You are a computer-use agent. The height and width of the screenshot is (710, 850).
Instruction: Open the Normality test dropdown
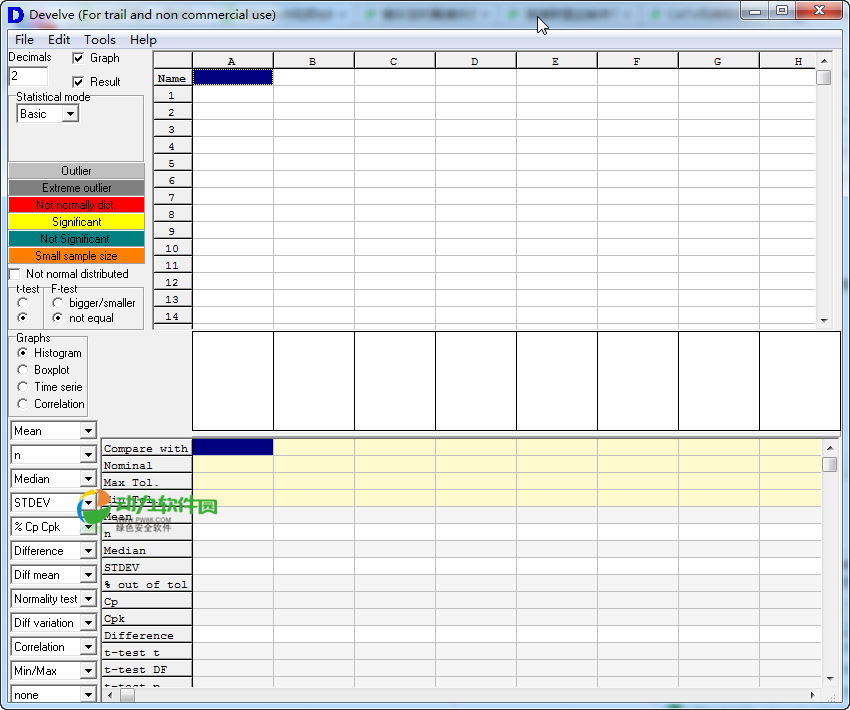[88, 599]
